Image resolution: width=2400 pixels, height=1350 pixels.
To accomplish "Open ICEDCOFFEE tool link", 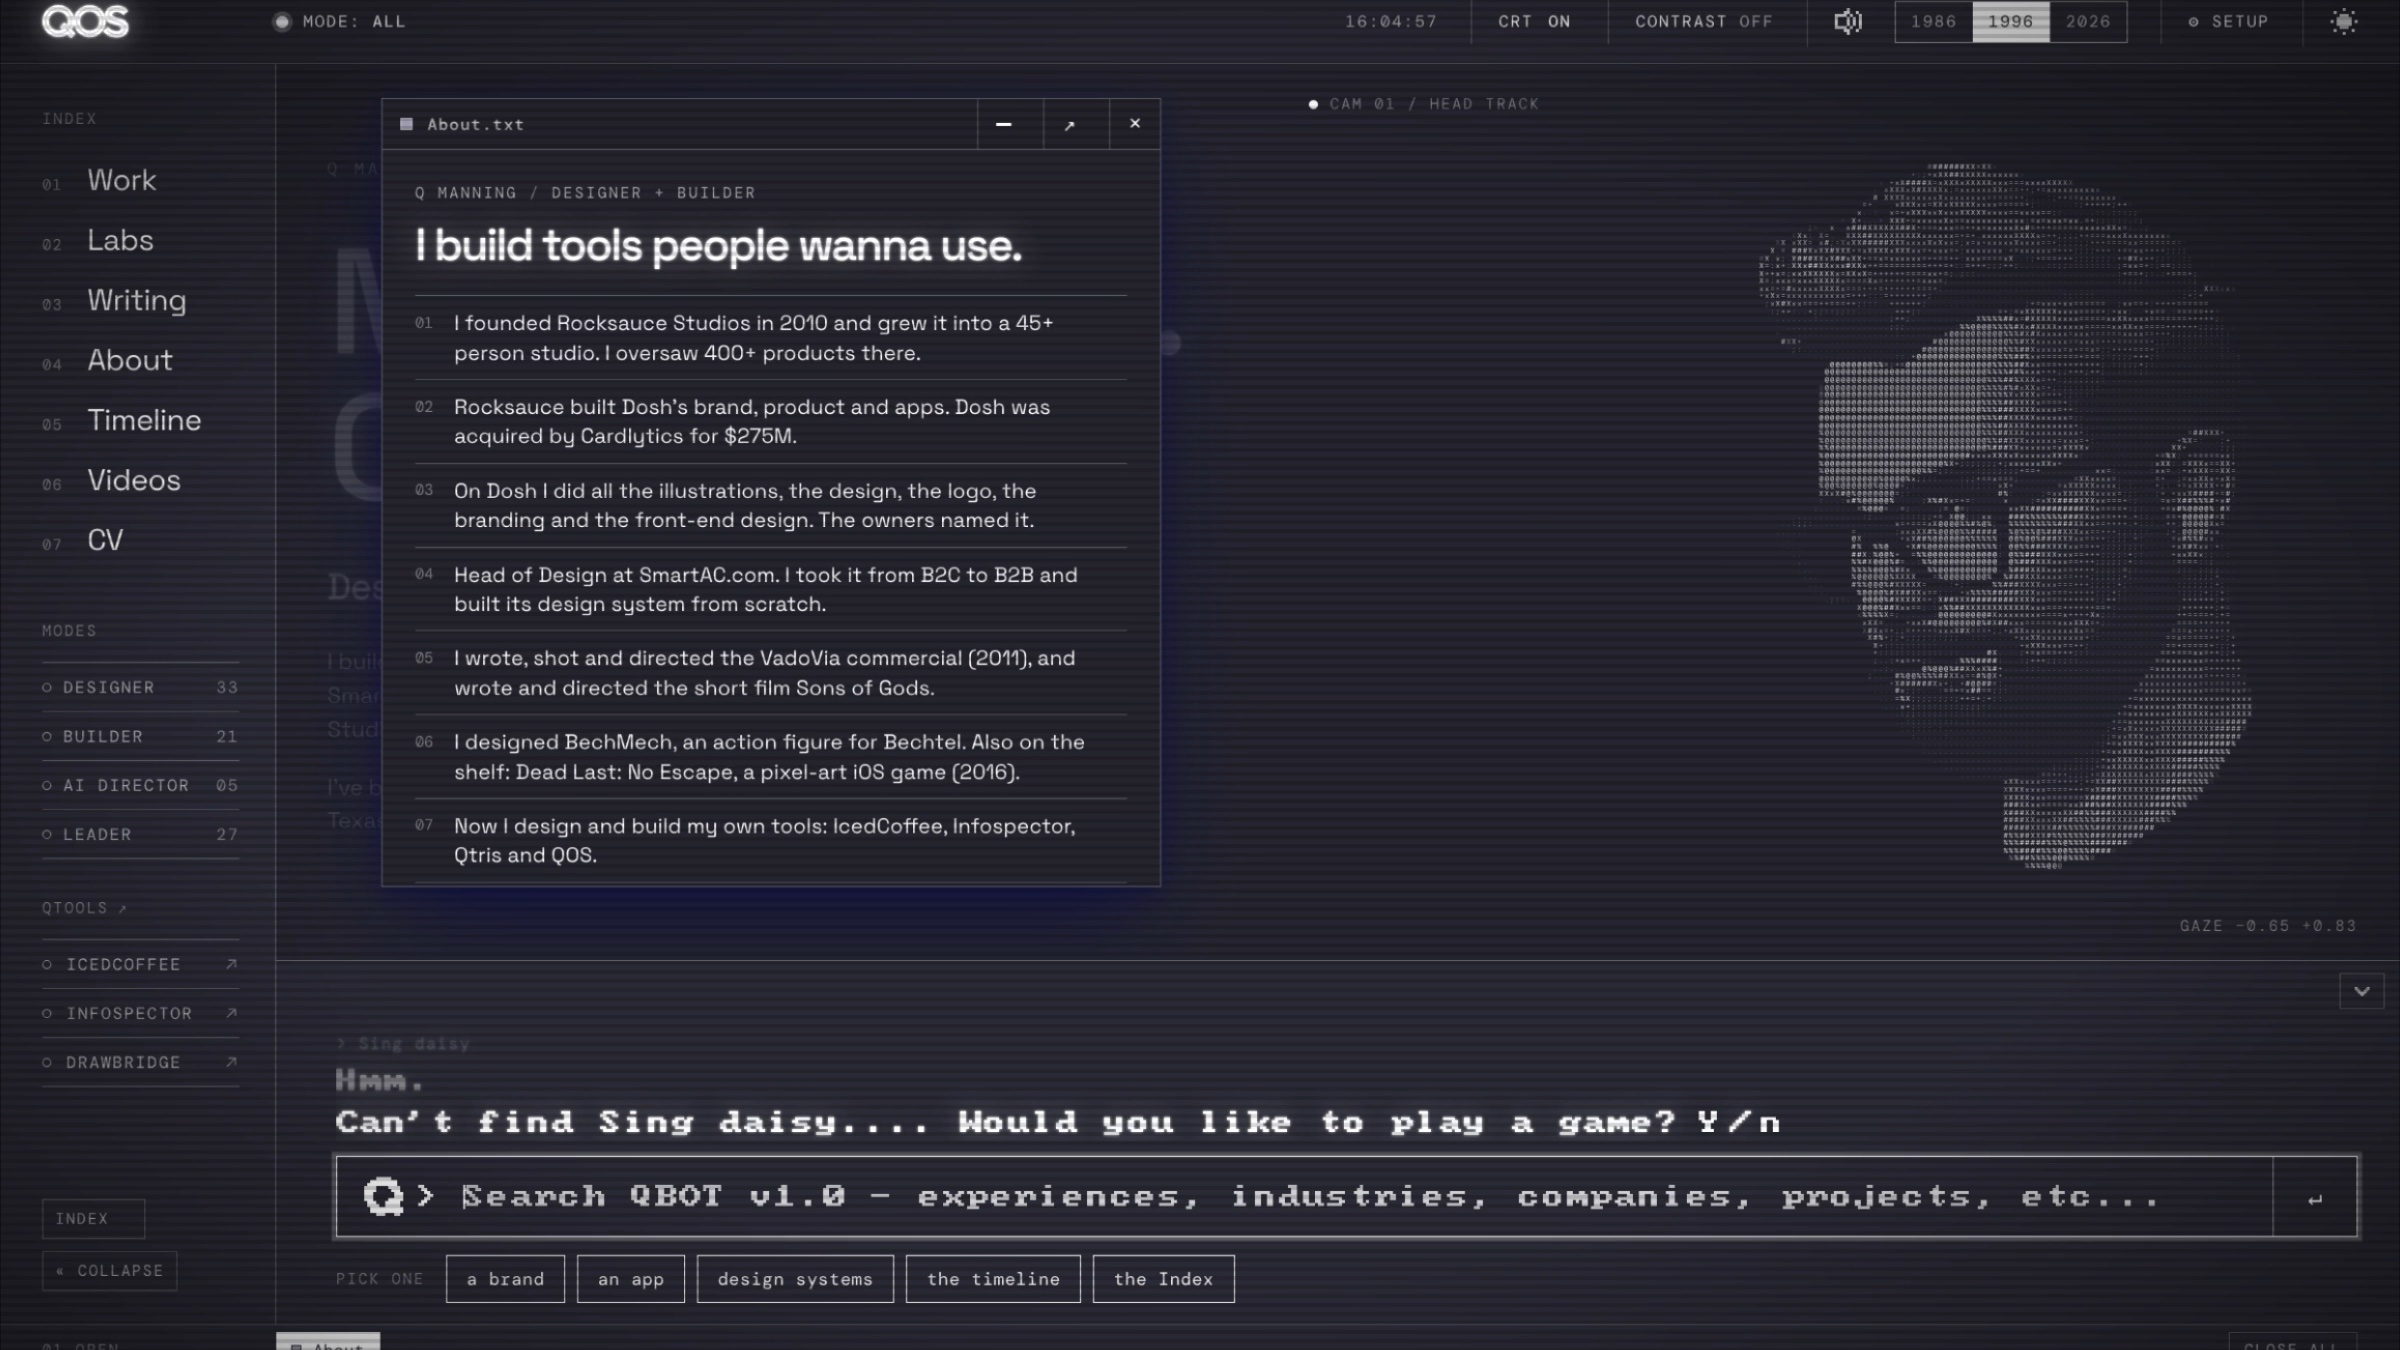I will 140,964.
